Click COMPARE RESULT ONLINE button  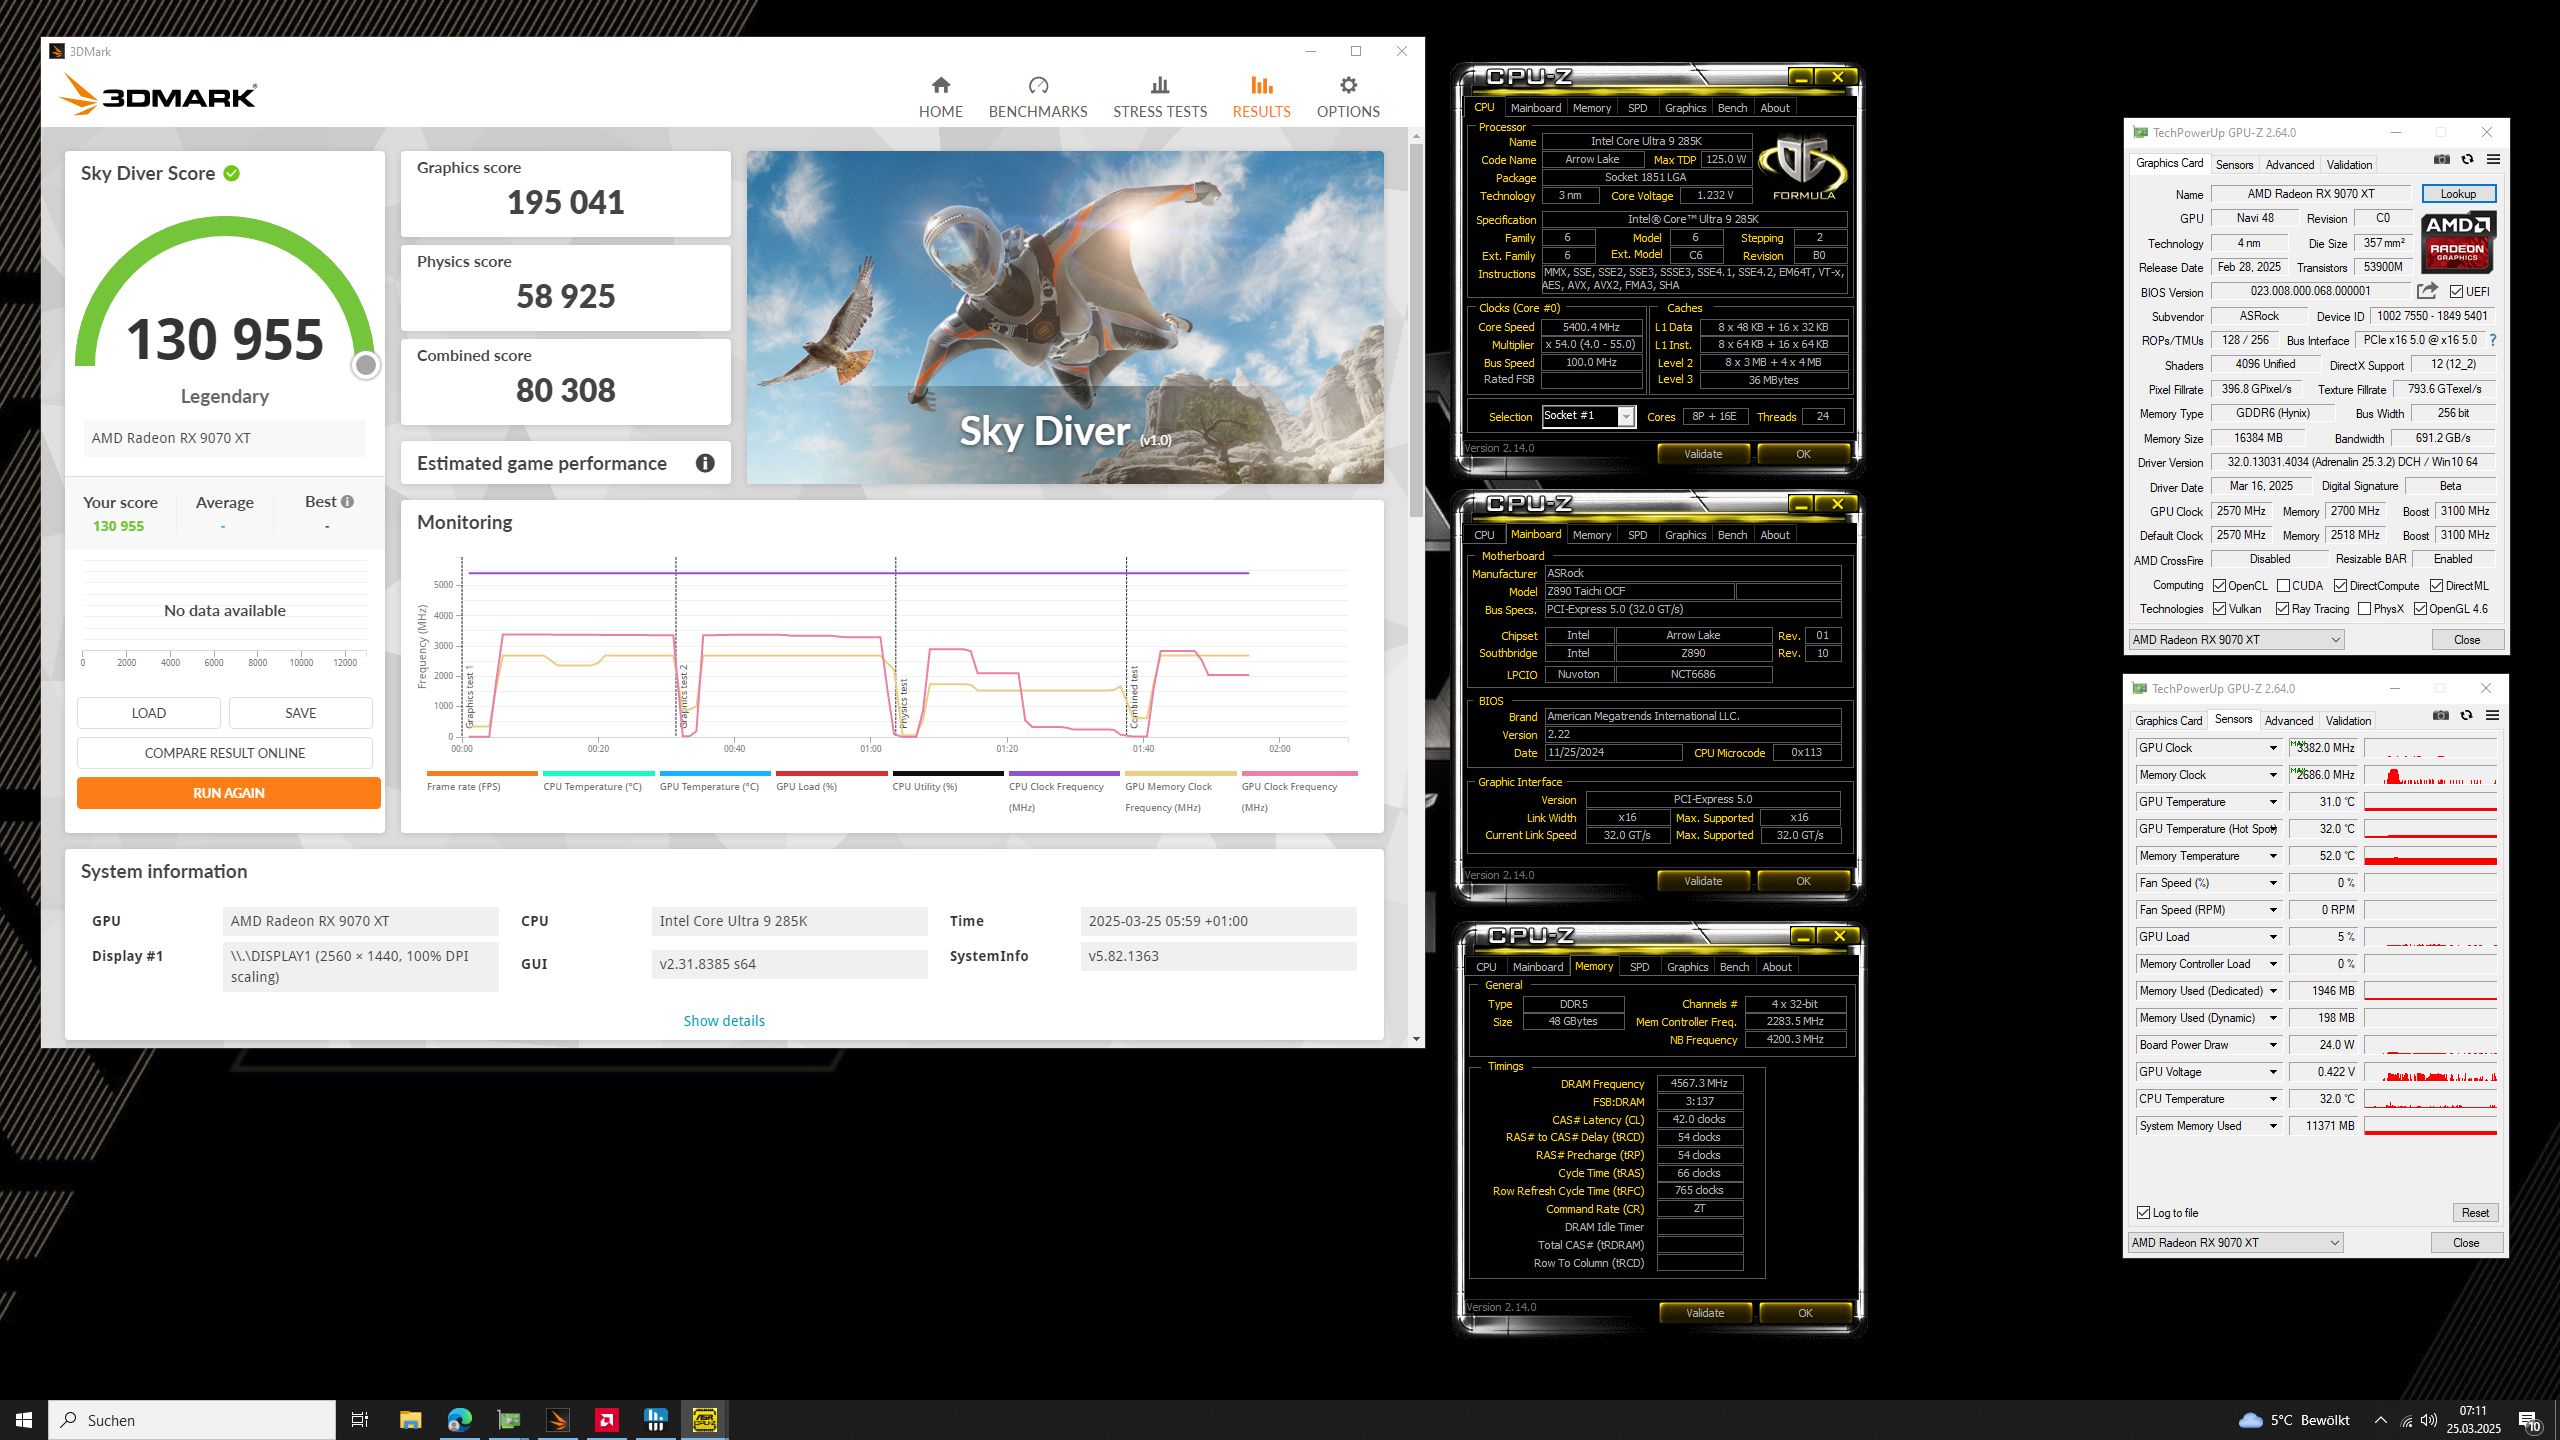[x=225, y=753]
